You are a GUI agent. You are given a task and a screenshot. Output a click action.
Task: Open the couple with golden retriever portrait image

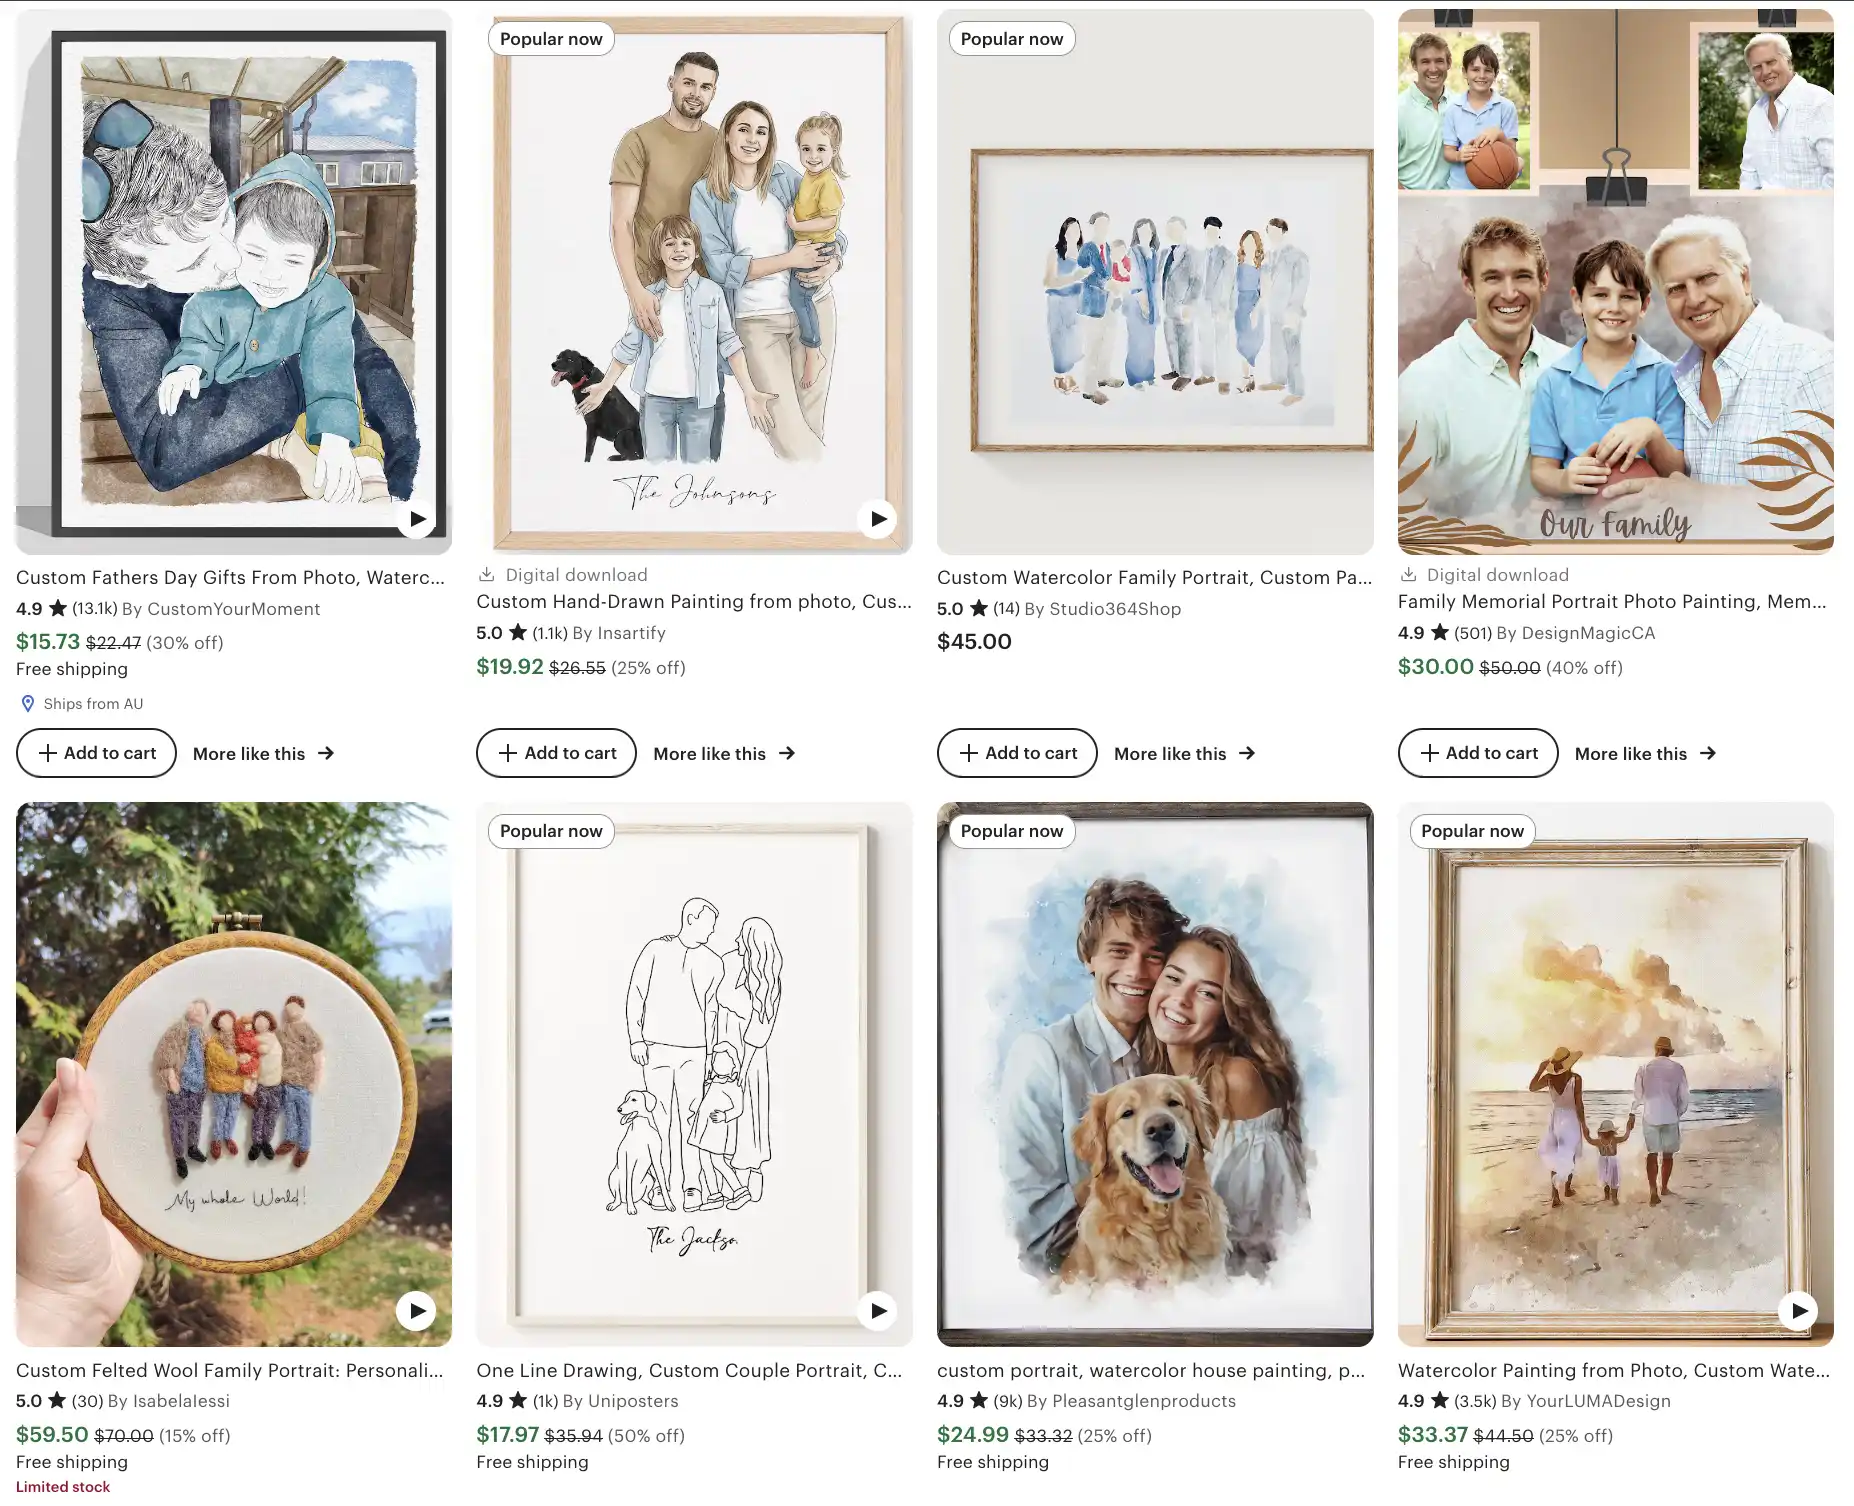1155,1074
